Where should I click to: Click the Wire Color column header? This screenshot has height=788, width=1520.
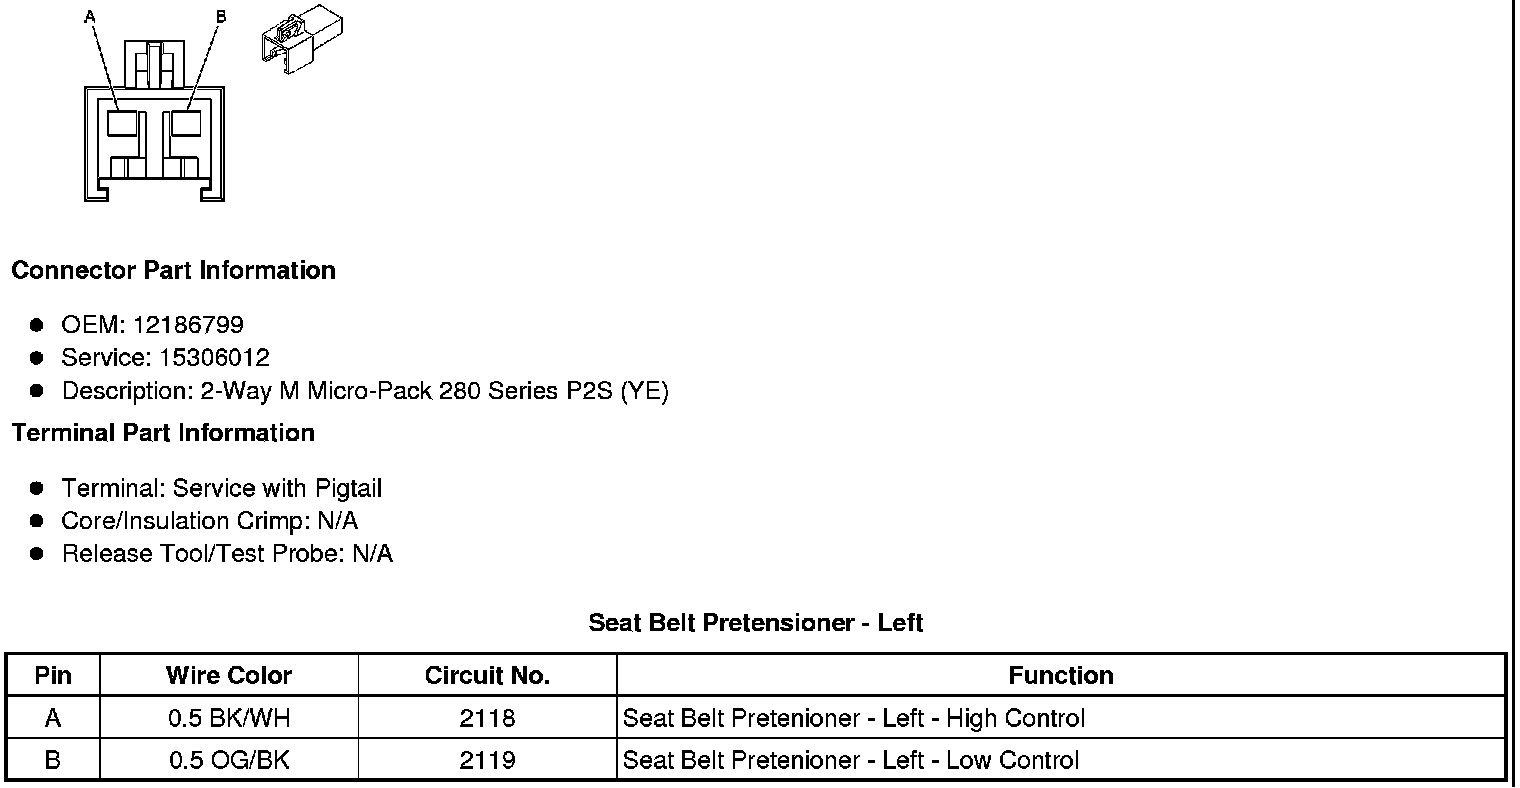coord(229,676)
